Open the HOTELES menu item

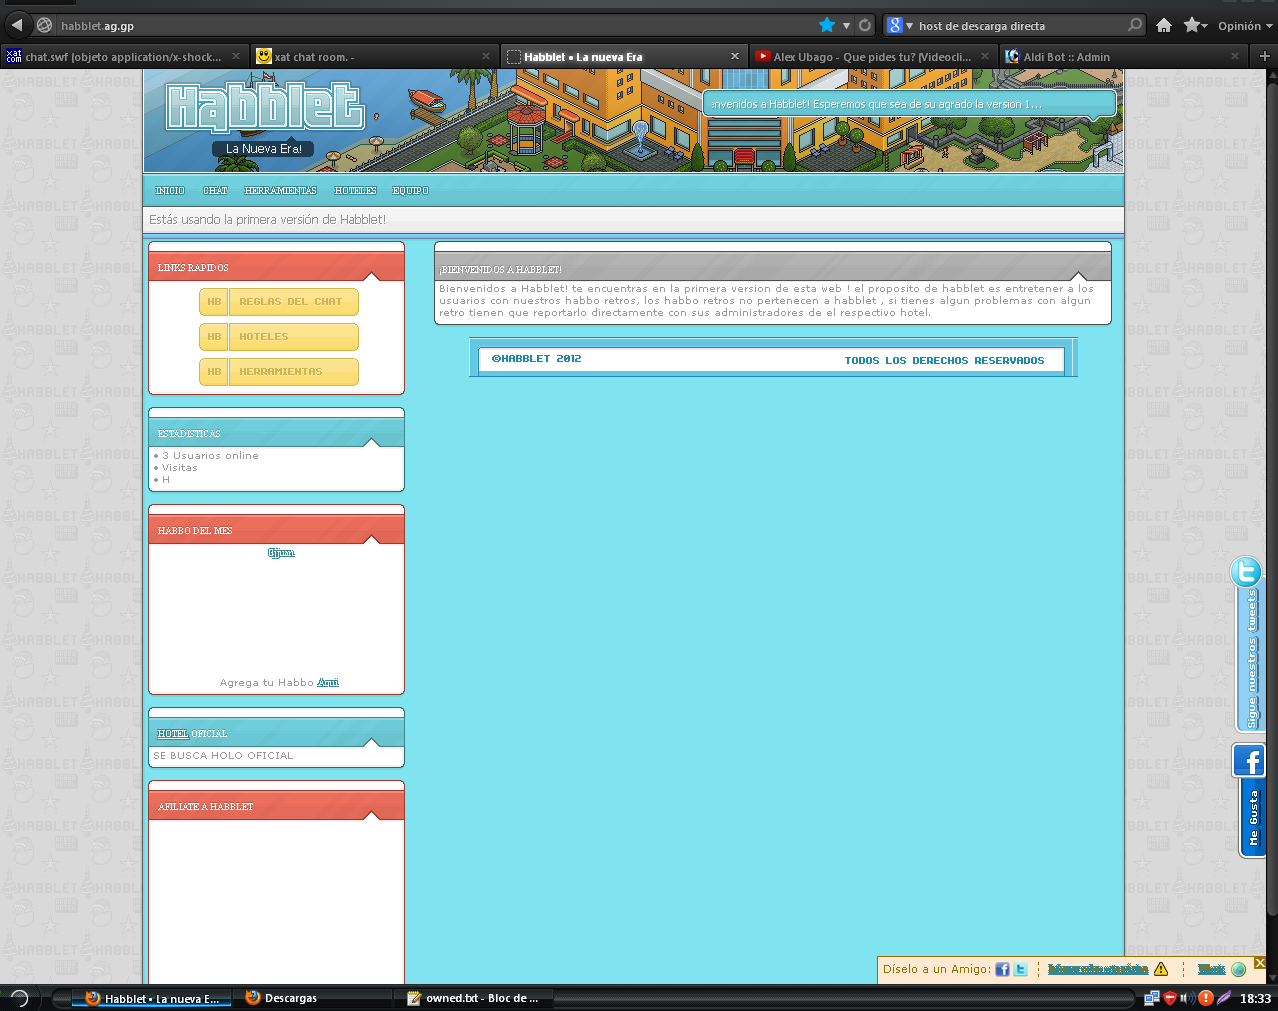click(355, 190)
